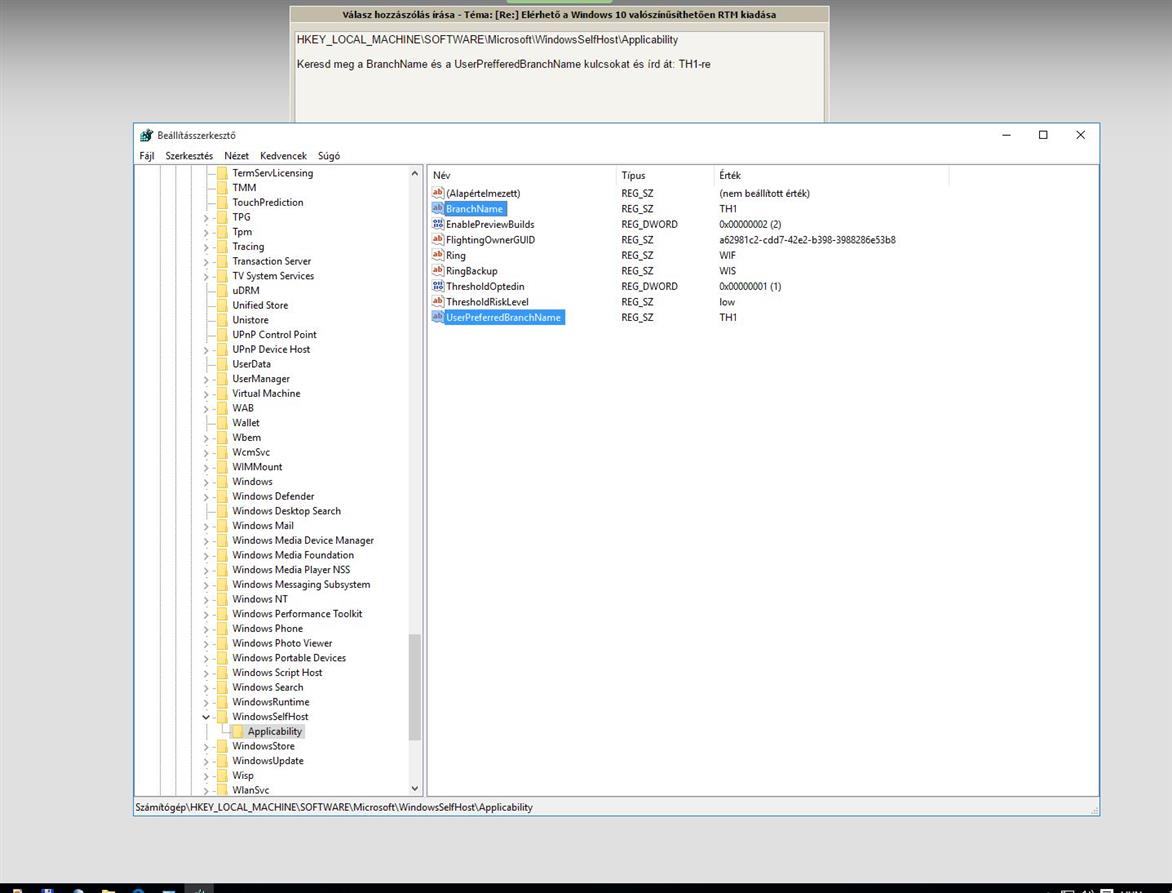
Task: Click the tree pane scrollbar thumb
Action: (x=415, y=687)
